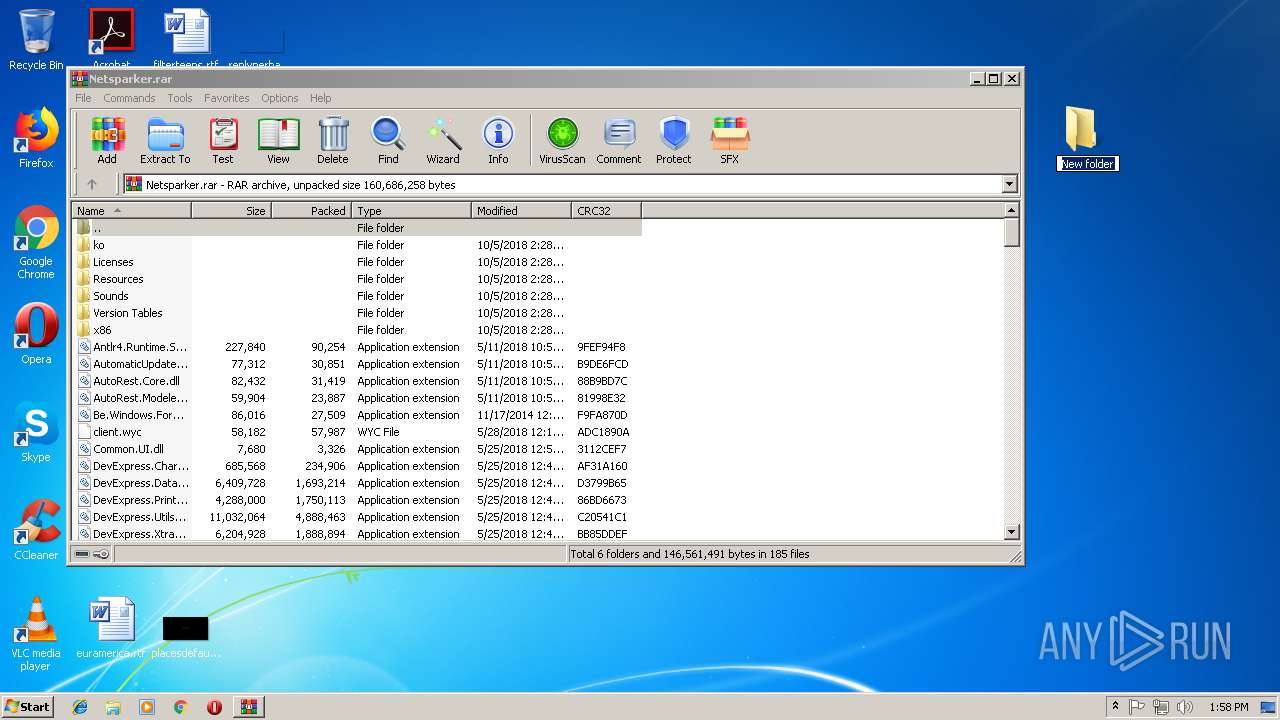Screen dimensions: 1280x720
Task: Launch the Wizard tool
Action: (443, 140)
